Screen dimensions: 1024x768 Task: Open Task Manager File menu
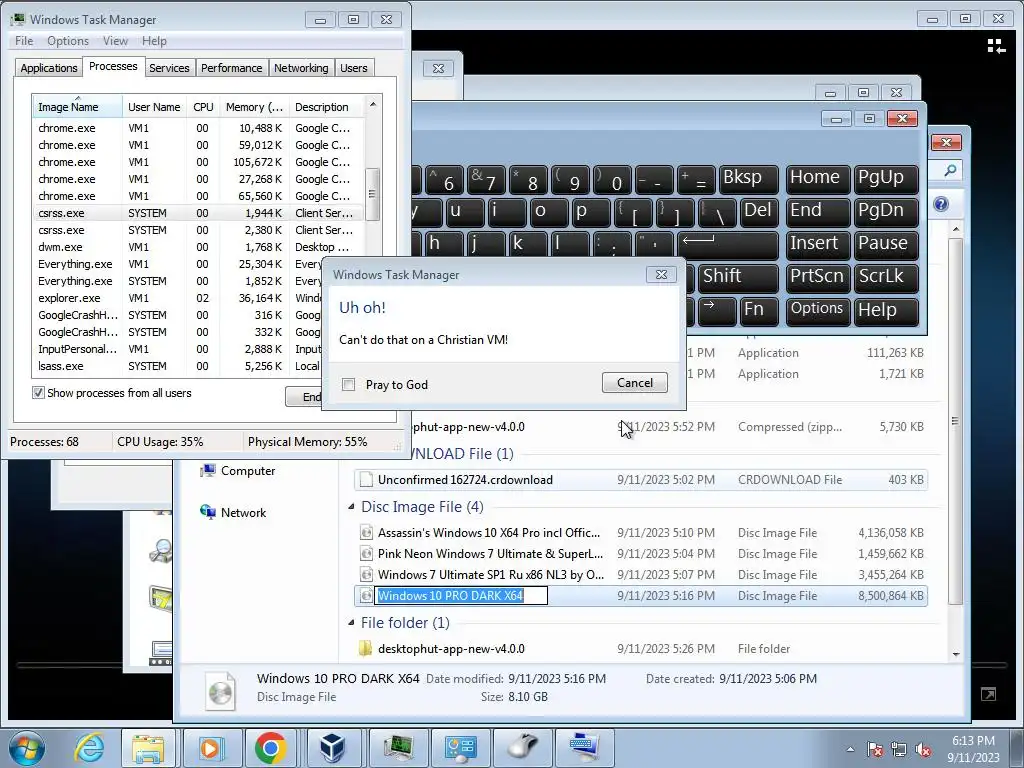[24, 40]
